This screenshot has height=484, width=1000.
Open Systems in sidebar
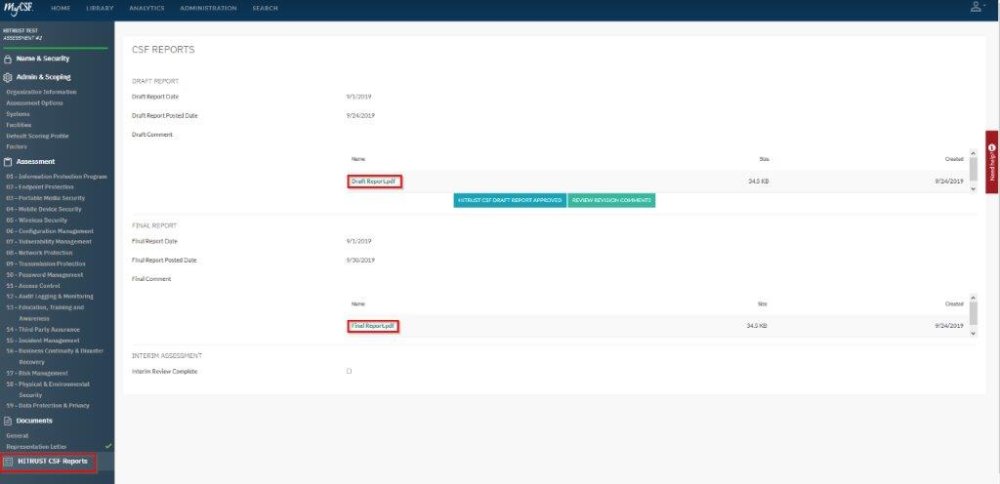pyautogui.click(x=18, y=114)
